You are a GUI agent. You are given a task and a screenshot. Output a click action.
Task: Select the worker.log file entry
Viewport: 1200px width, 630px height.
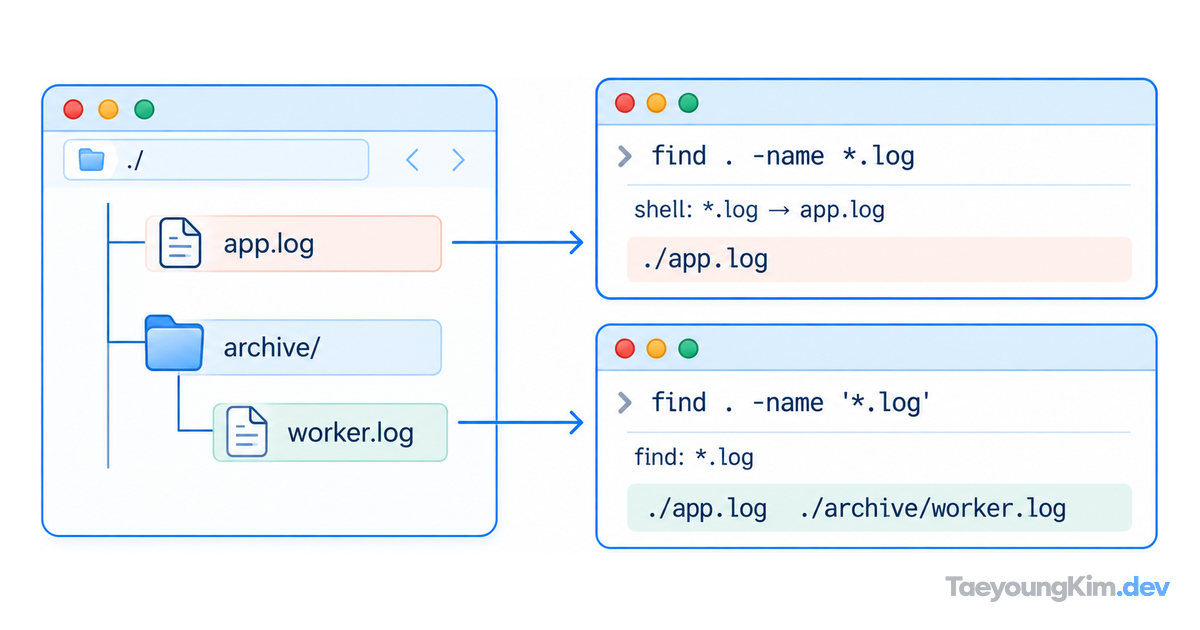point(330,432)
